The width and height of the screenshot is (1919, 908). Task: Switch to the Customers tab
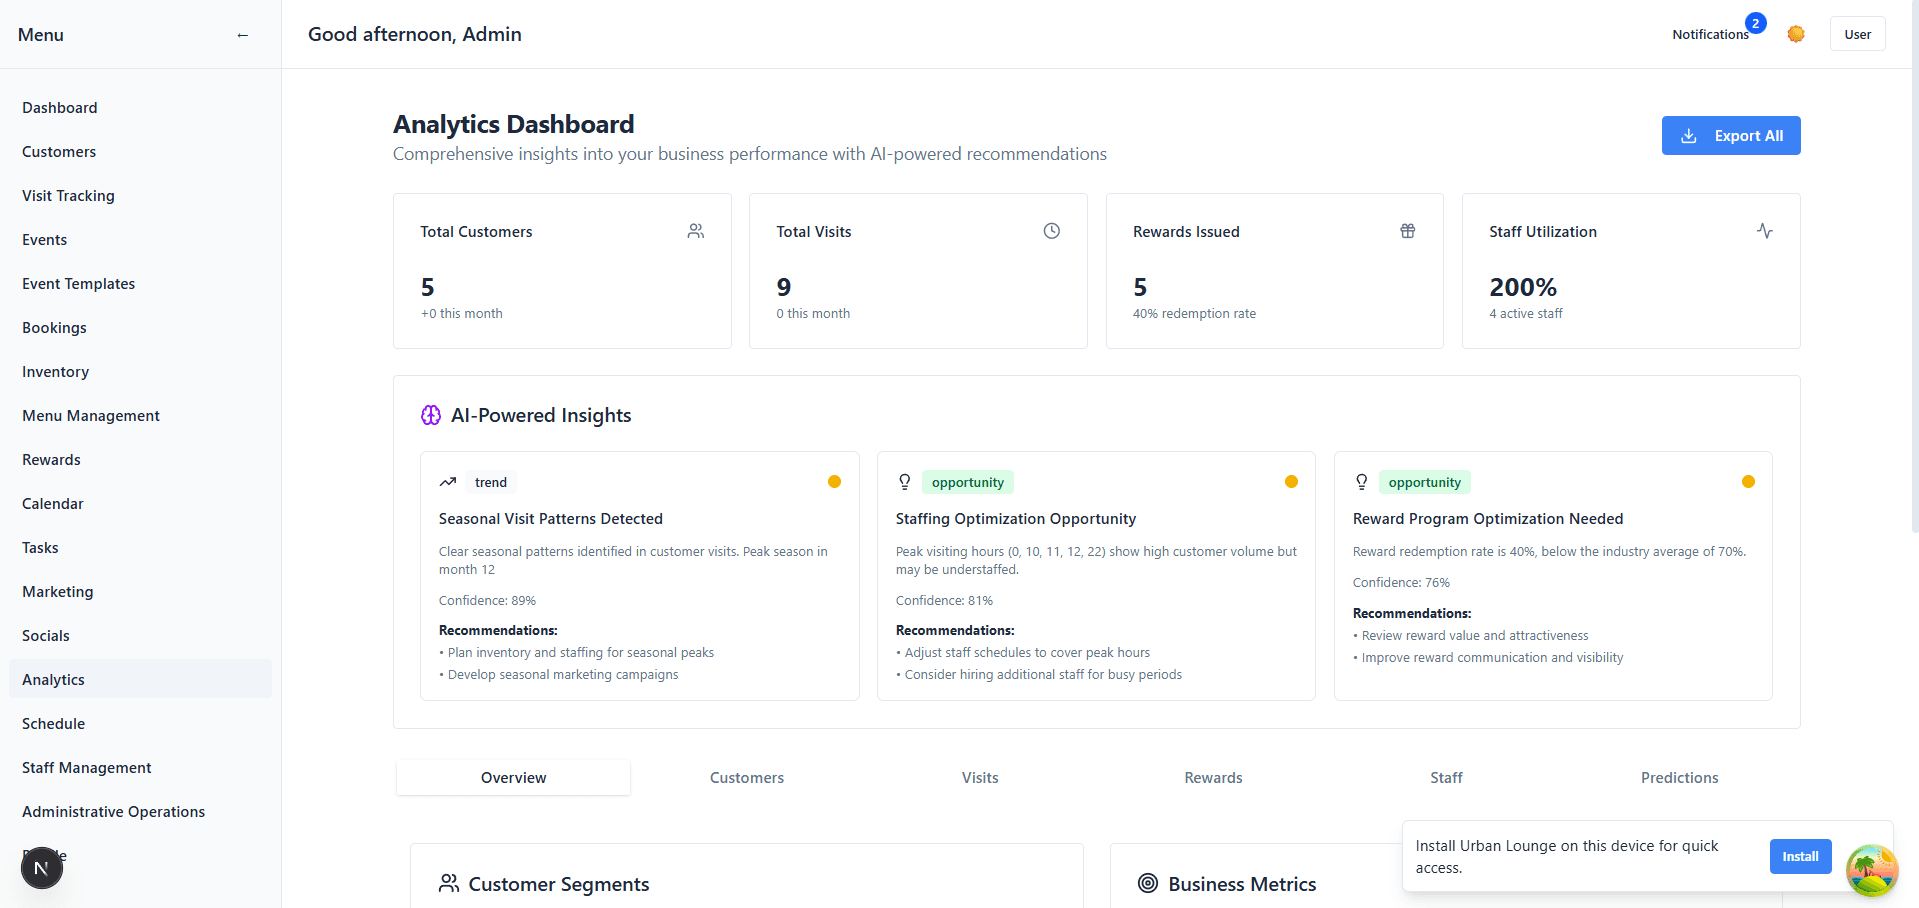747,778
